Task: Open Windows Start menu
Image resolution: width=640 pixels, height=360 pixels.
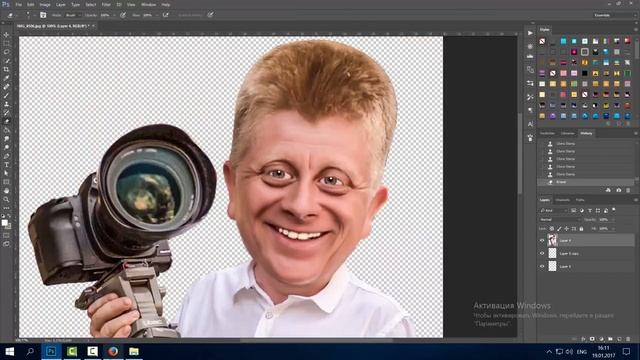Action: click(9, 351)
